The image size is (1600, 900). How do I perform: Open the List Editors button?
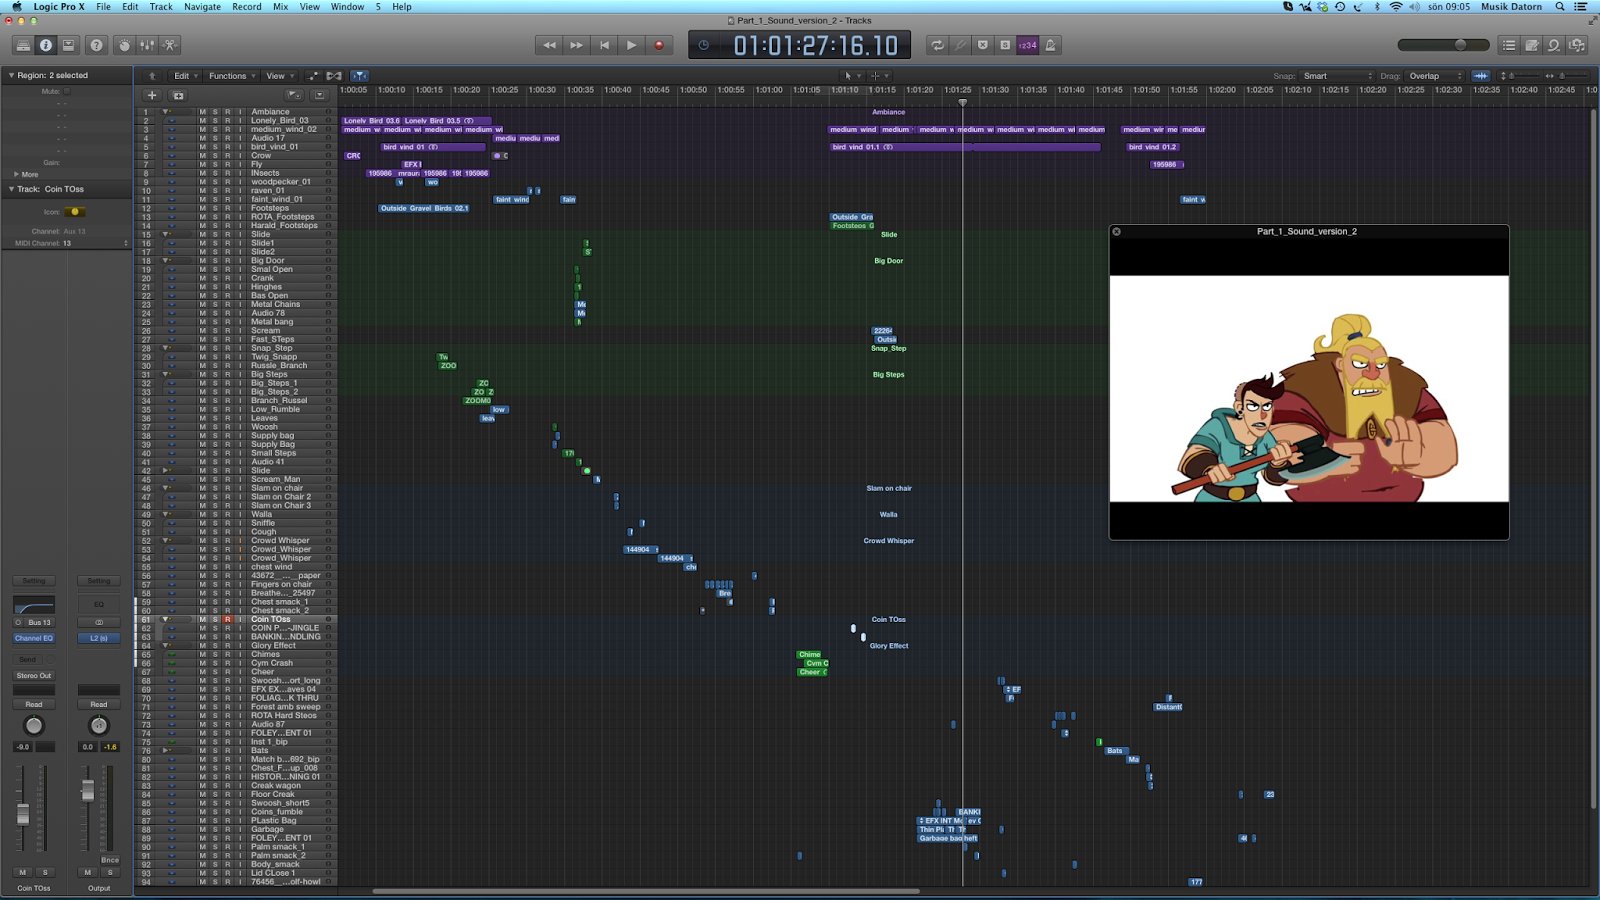1509,45
